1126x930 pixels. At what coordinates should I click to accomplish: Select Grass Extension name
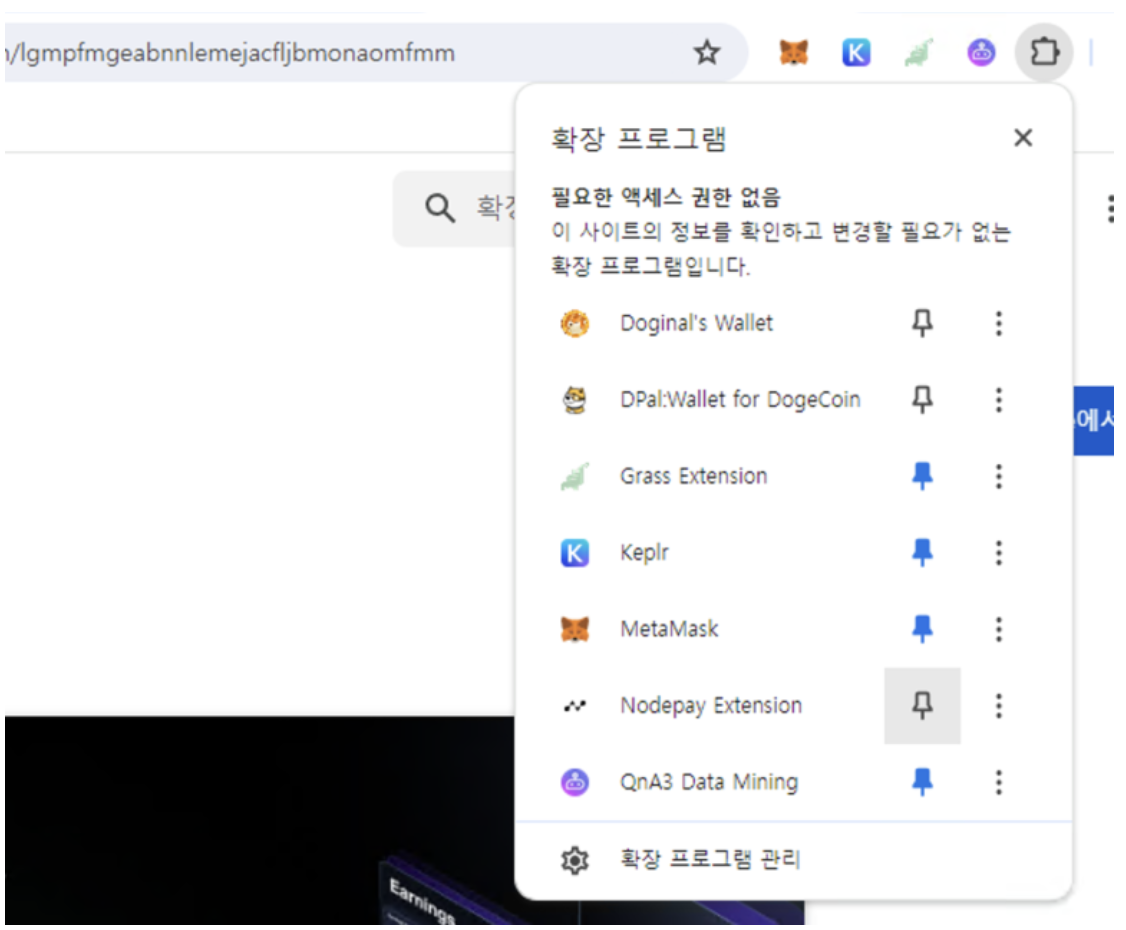[694, 476]
